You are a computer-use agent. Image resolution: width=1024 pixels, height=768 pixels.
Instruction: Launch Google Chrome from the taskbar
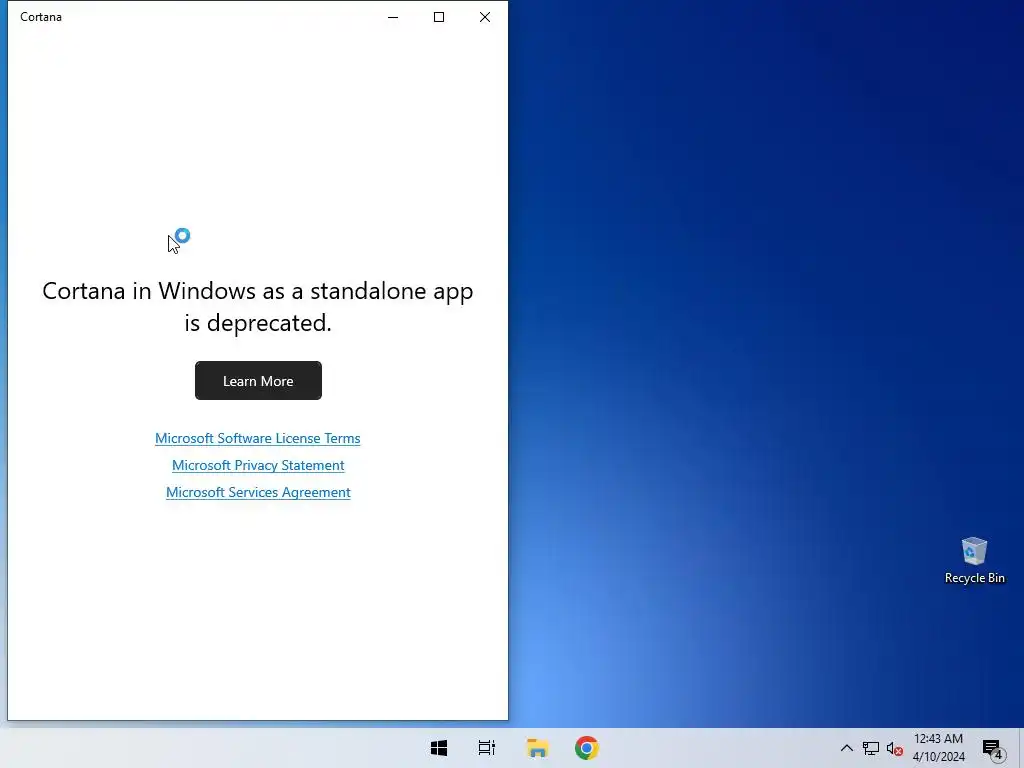click(586, 748)
